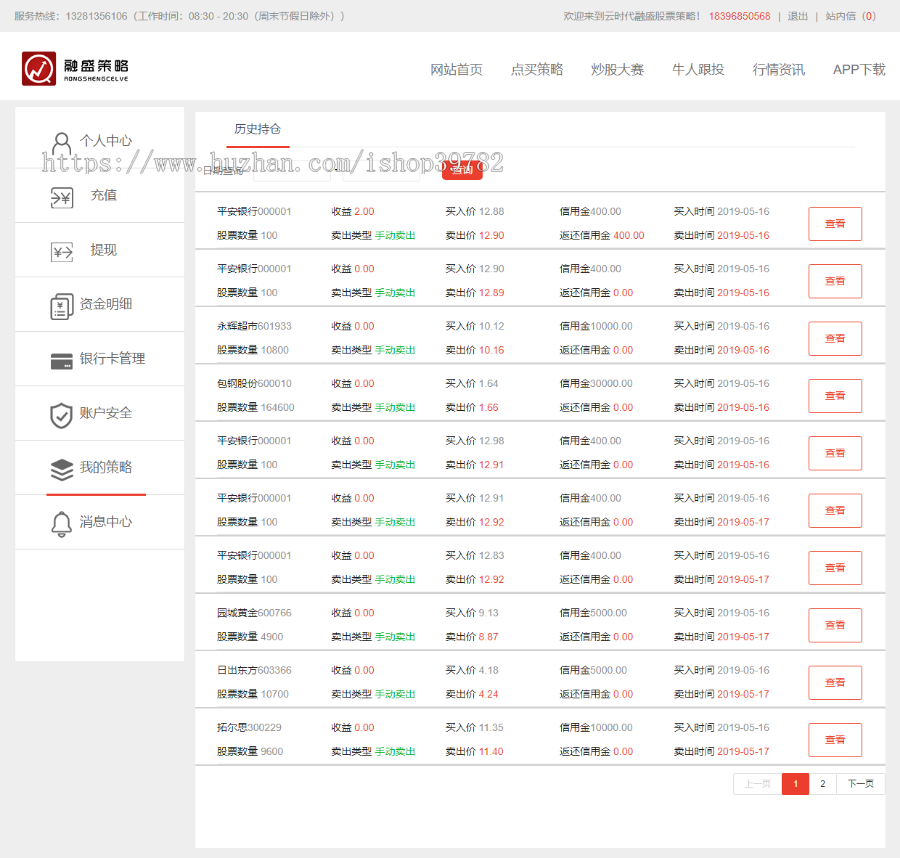The image size is (900, 858).
Task: Go to 炒股大赛 in the top navigation
Action: (617, 69)
